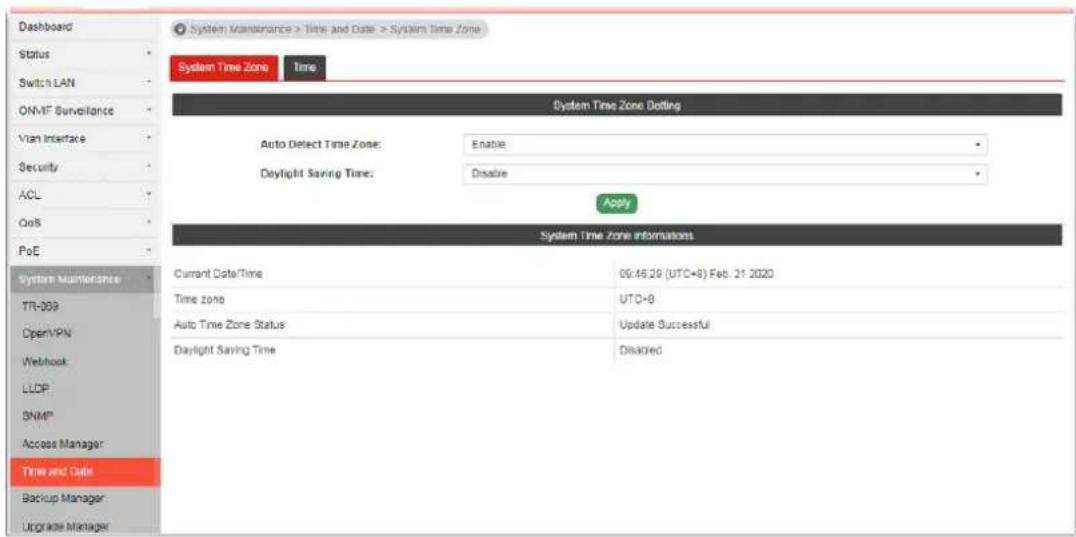1076x537 pixels.
Task: Expand the Status sidebar menu
Action: pos(85,53)
